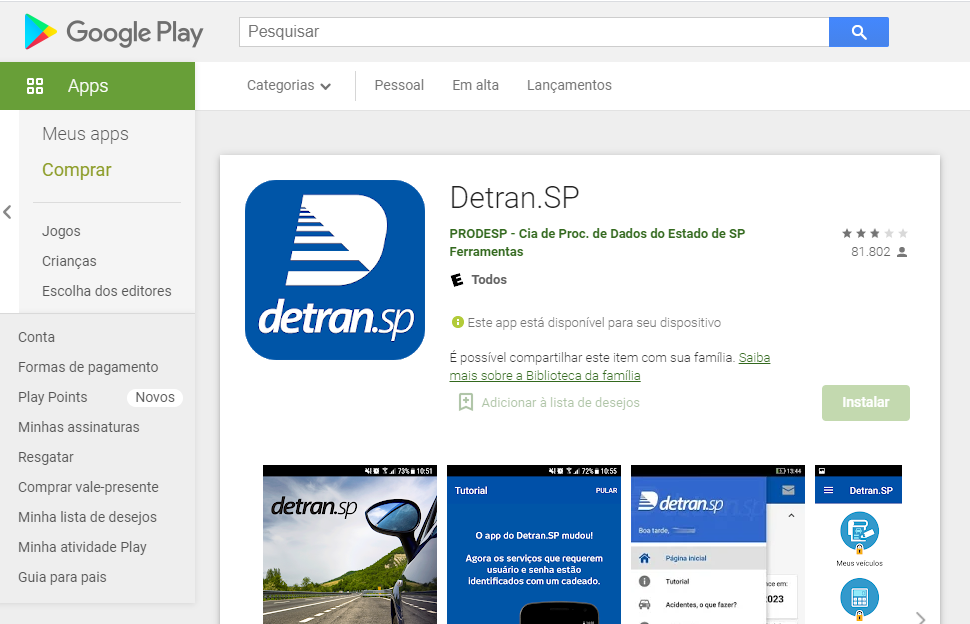Open Minhas assinaturas
The height and width of the screenshot is (624, 970).
point(79,427)
